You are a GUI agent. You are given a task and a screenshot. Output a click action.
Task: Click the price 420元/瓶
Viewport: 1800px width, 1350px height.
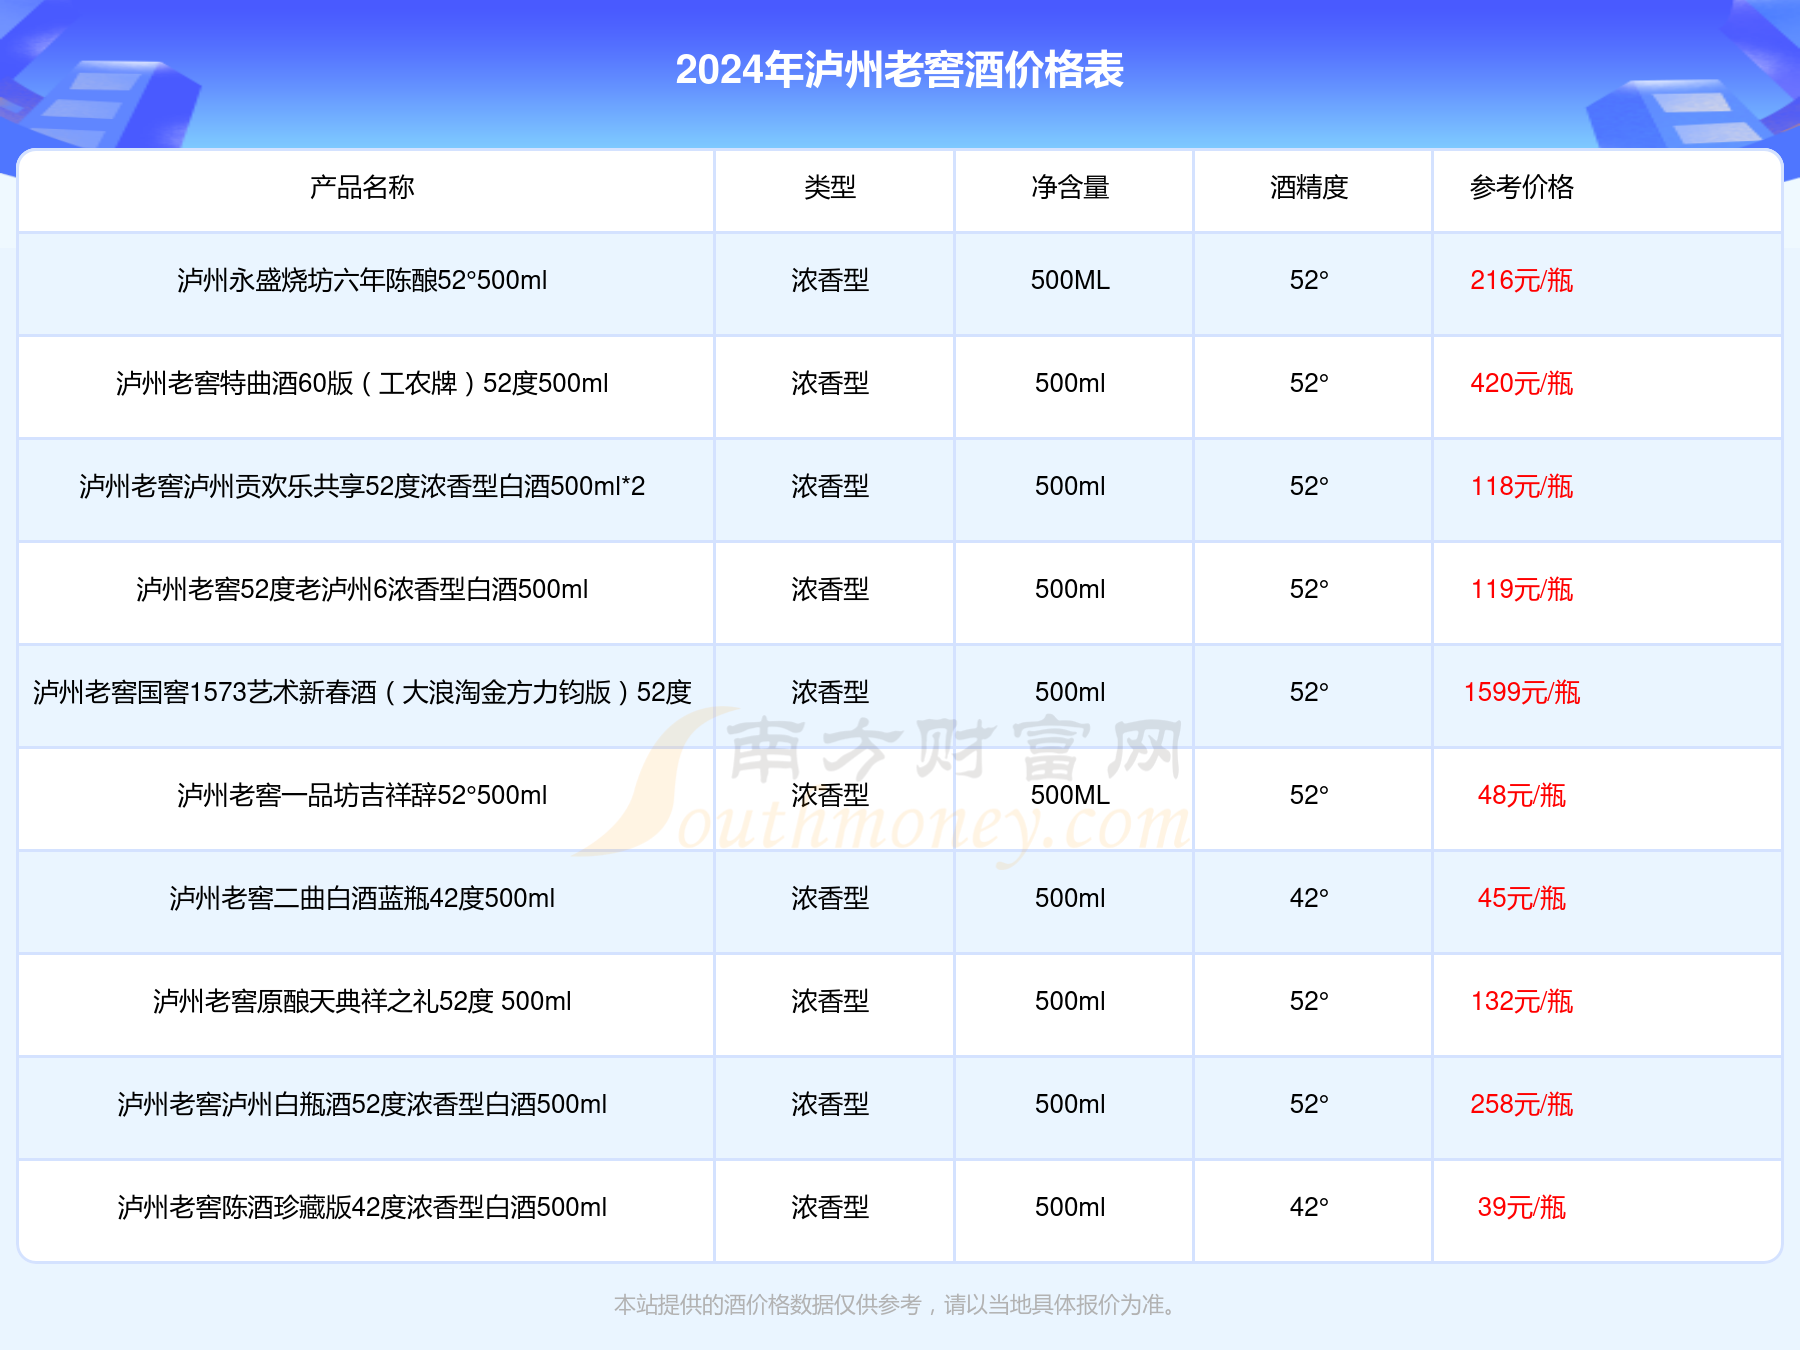click(1522, 384)
